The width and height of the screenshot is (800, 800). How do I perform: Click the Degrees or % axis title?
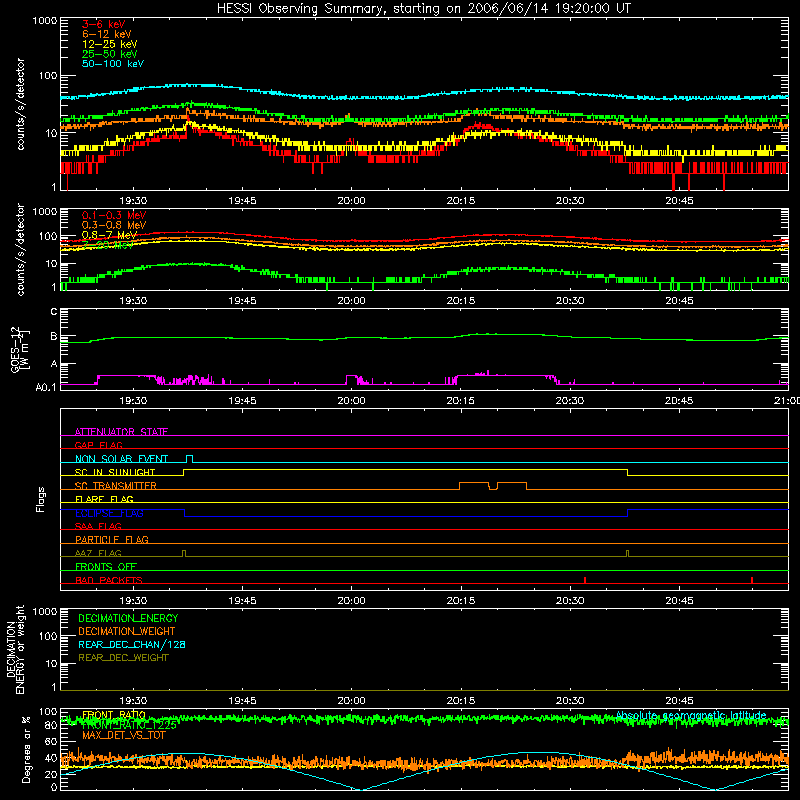[x=26, y=749]
